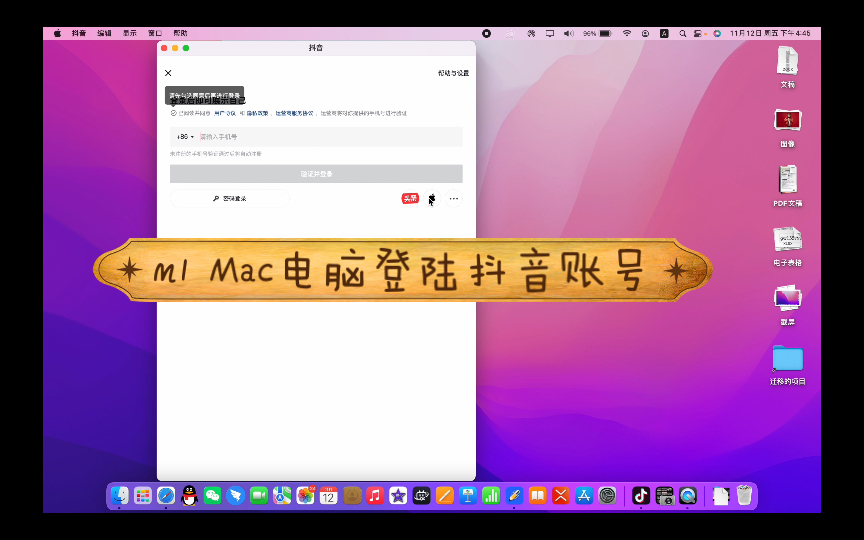The width and height of the screenshot is (864, 540).
Task: Open Siri from the menu bar
Action: pos(717,33)
